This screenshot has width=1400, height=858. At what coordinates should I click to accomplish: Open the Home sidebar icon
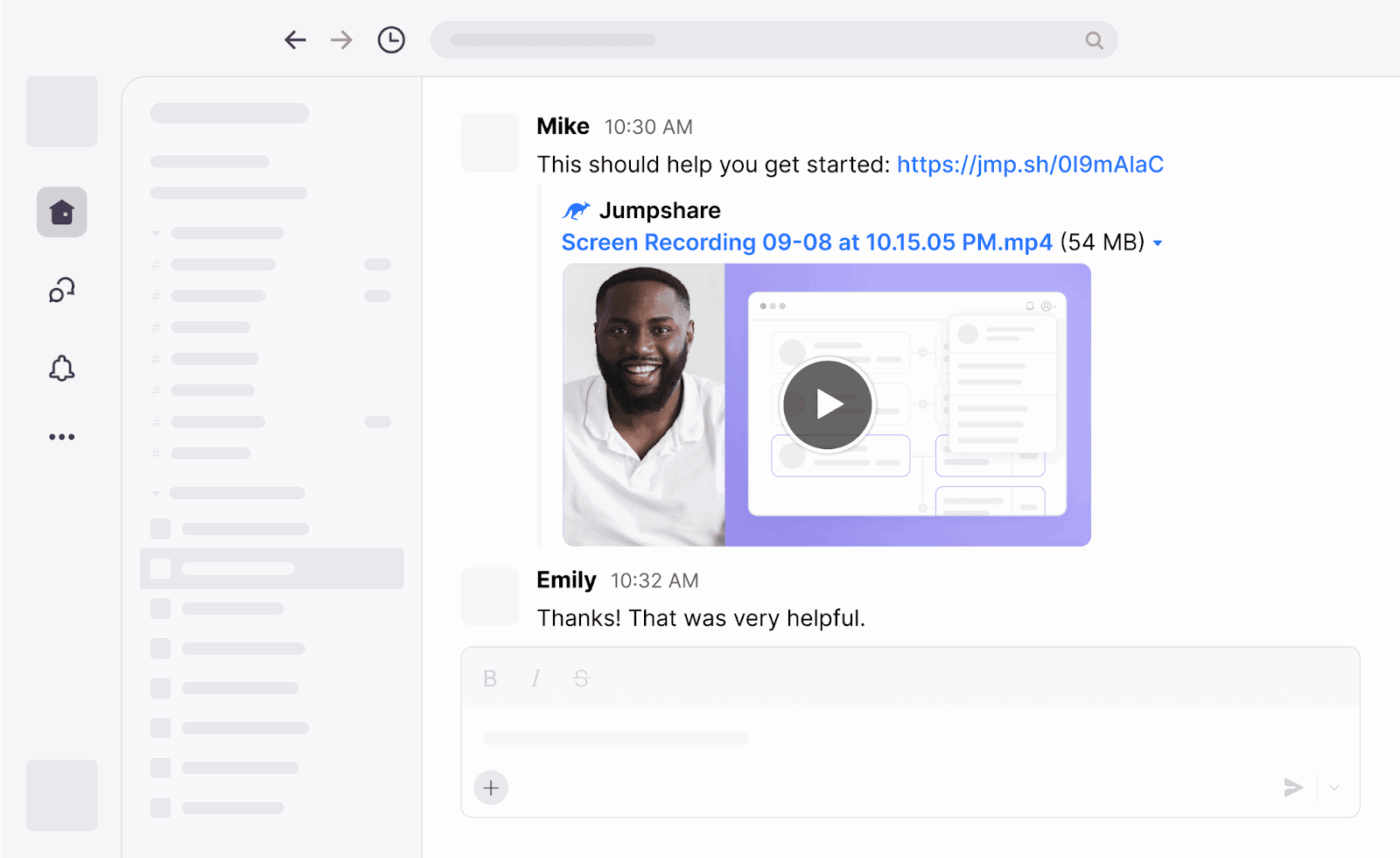pyautogui.click(x=61, y=212)
